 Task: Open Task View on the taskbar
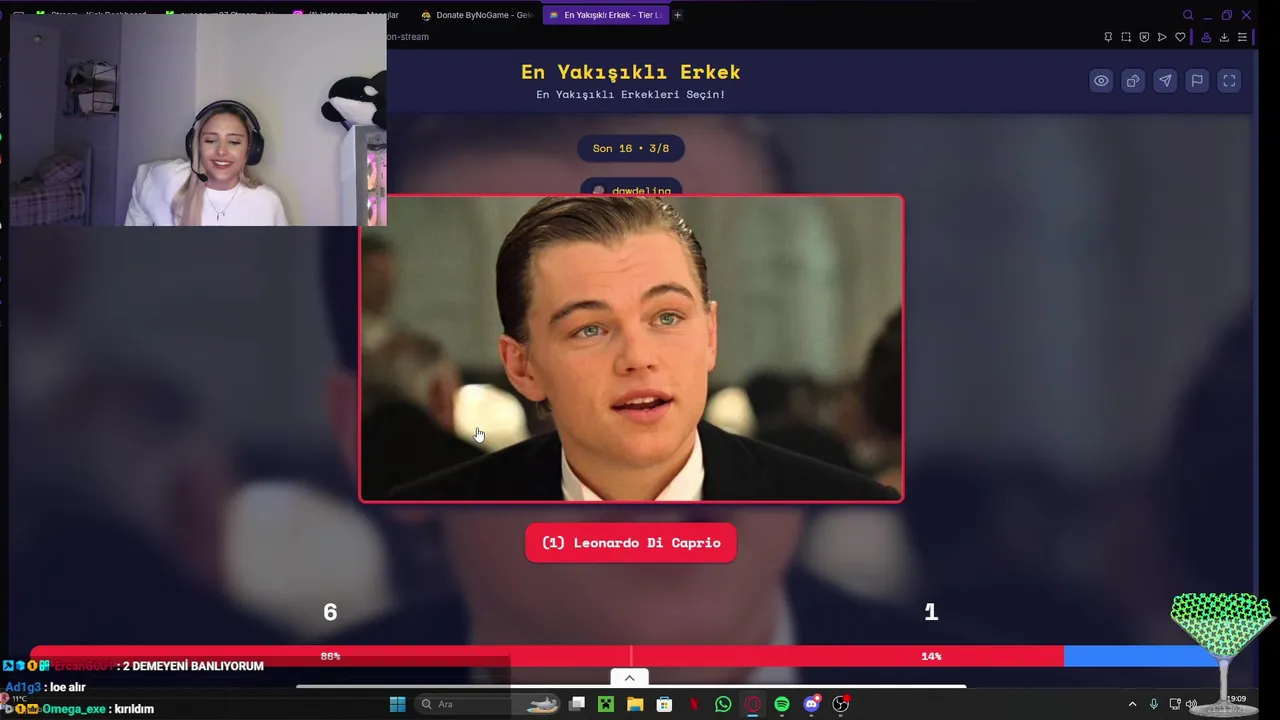(x=577, y=704)
